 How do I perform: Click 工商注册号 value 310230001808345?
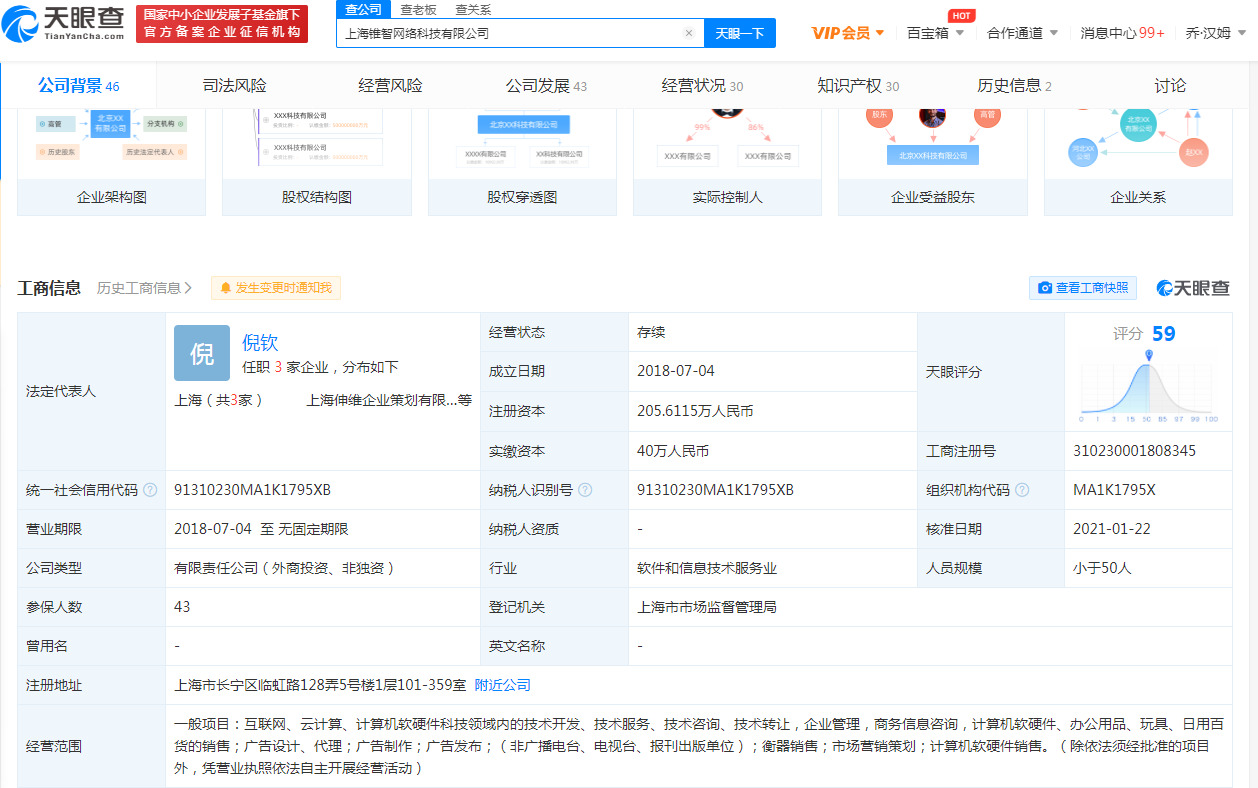click(x=1134, y=451)
